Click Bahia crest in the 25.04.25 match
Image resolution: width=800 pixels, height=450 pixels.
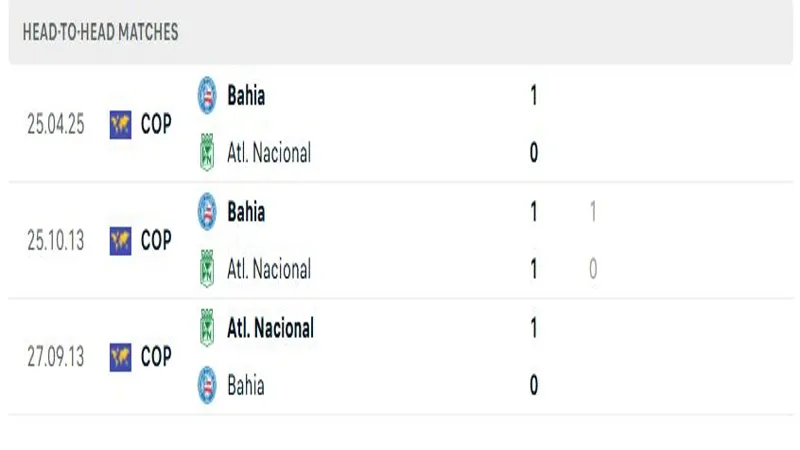coord(207,95)
